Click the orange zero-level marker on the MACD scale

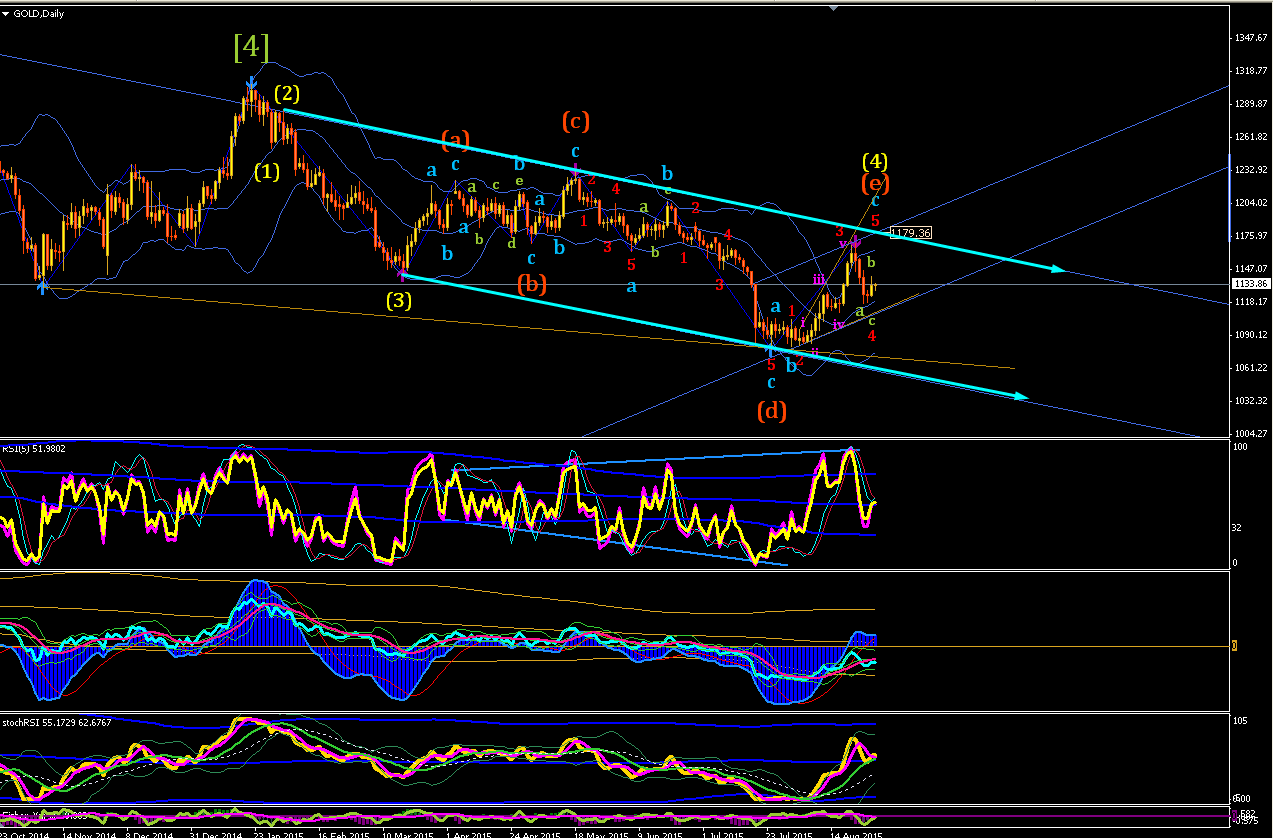pyautogui.click(x=1233, y=646)
